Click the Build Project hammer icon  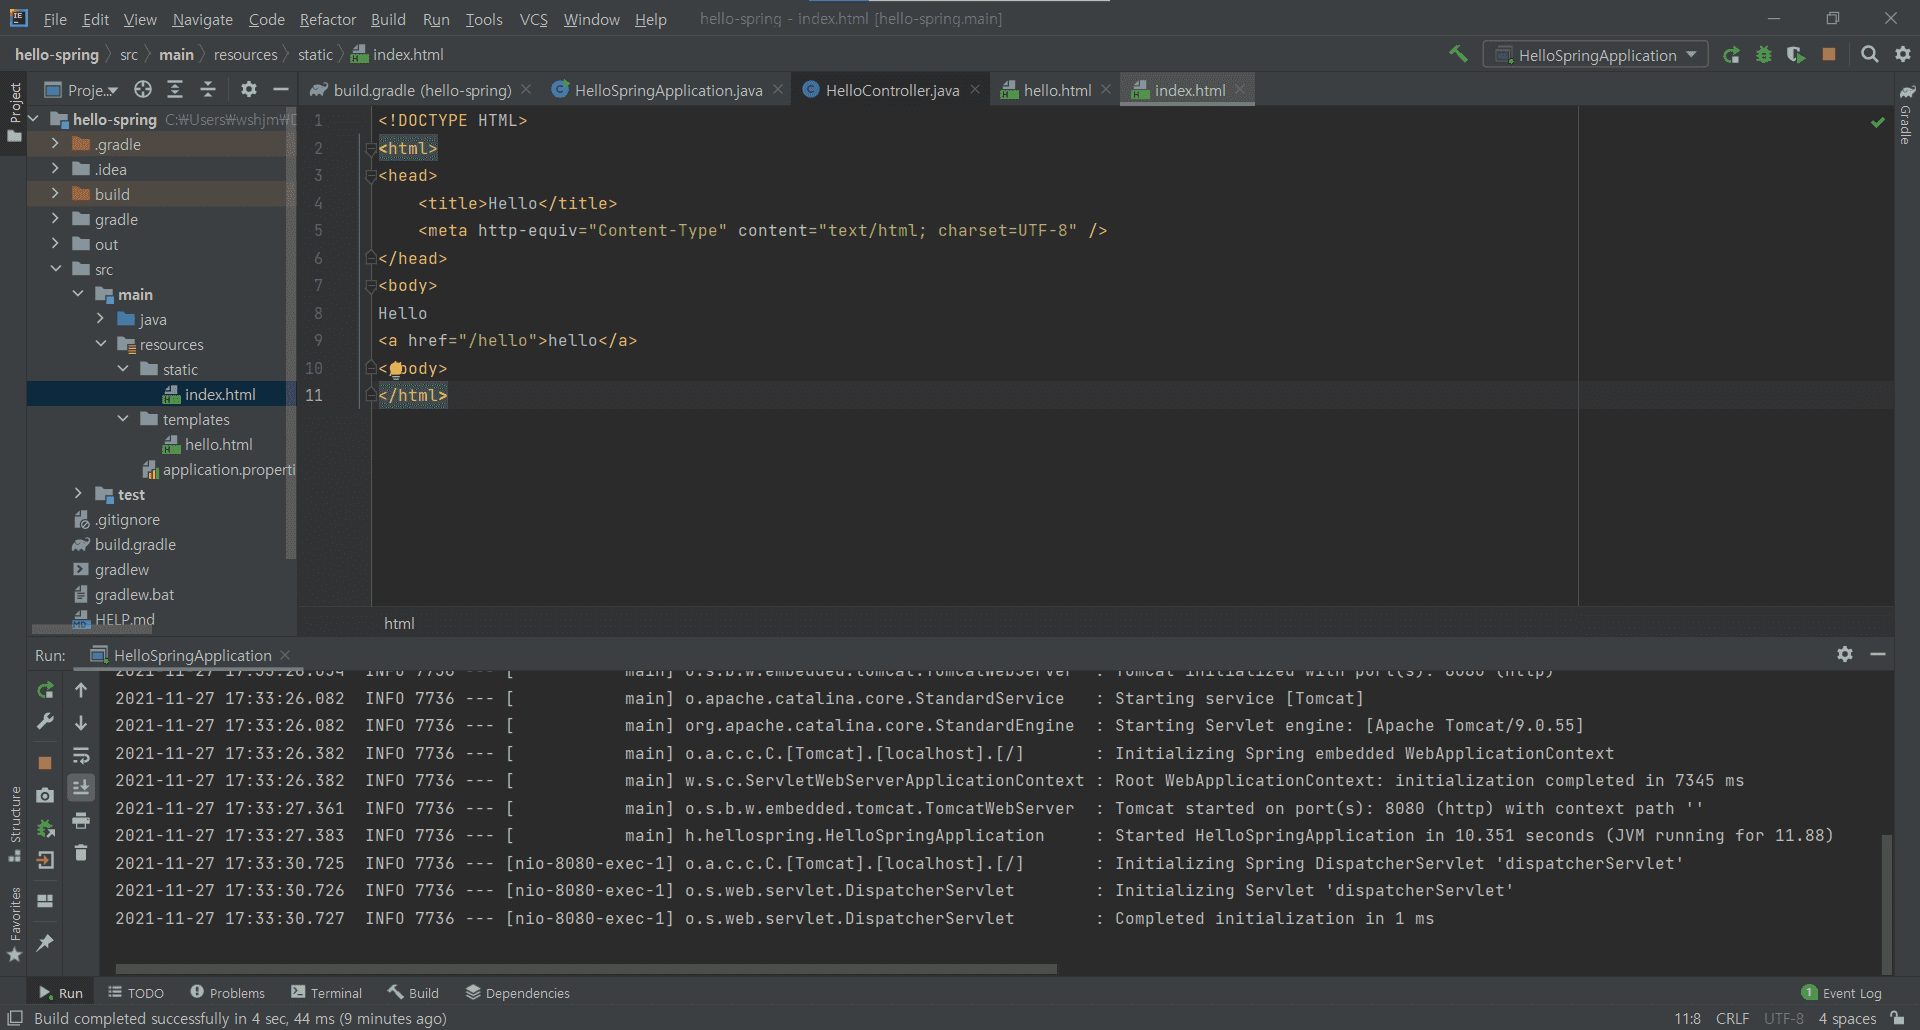[x=1458, y=54]
